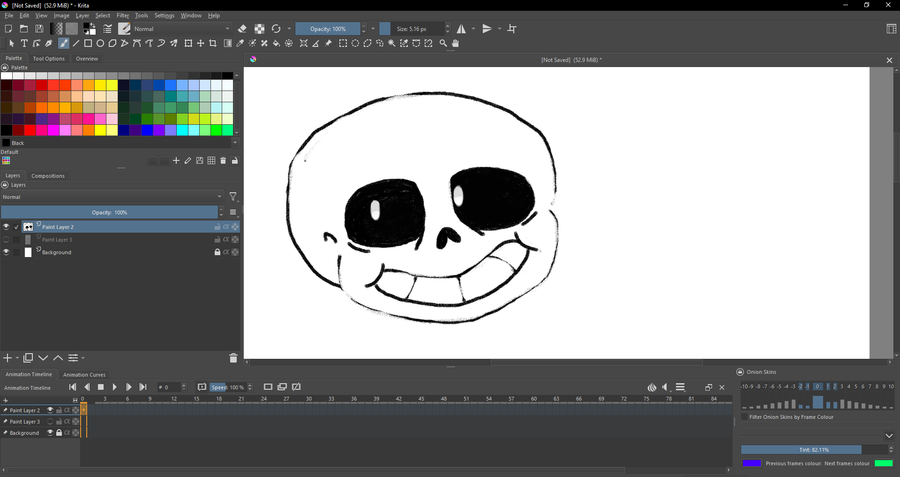Select the Zoom magnifier tool
The width and height of the screenshot is (900, 477).
coord(443,43)
